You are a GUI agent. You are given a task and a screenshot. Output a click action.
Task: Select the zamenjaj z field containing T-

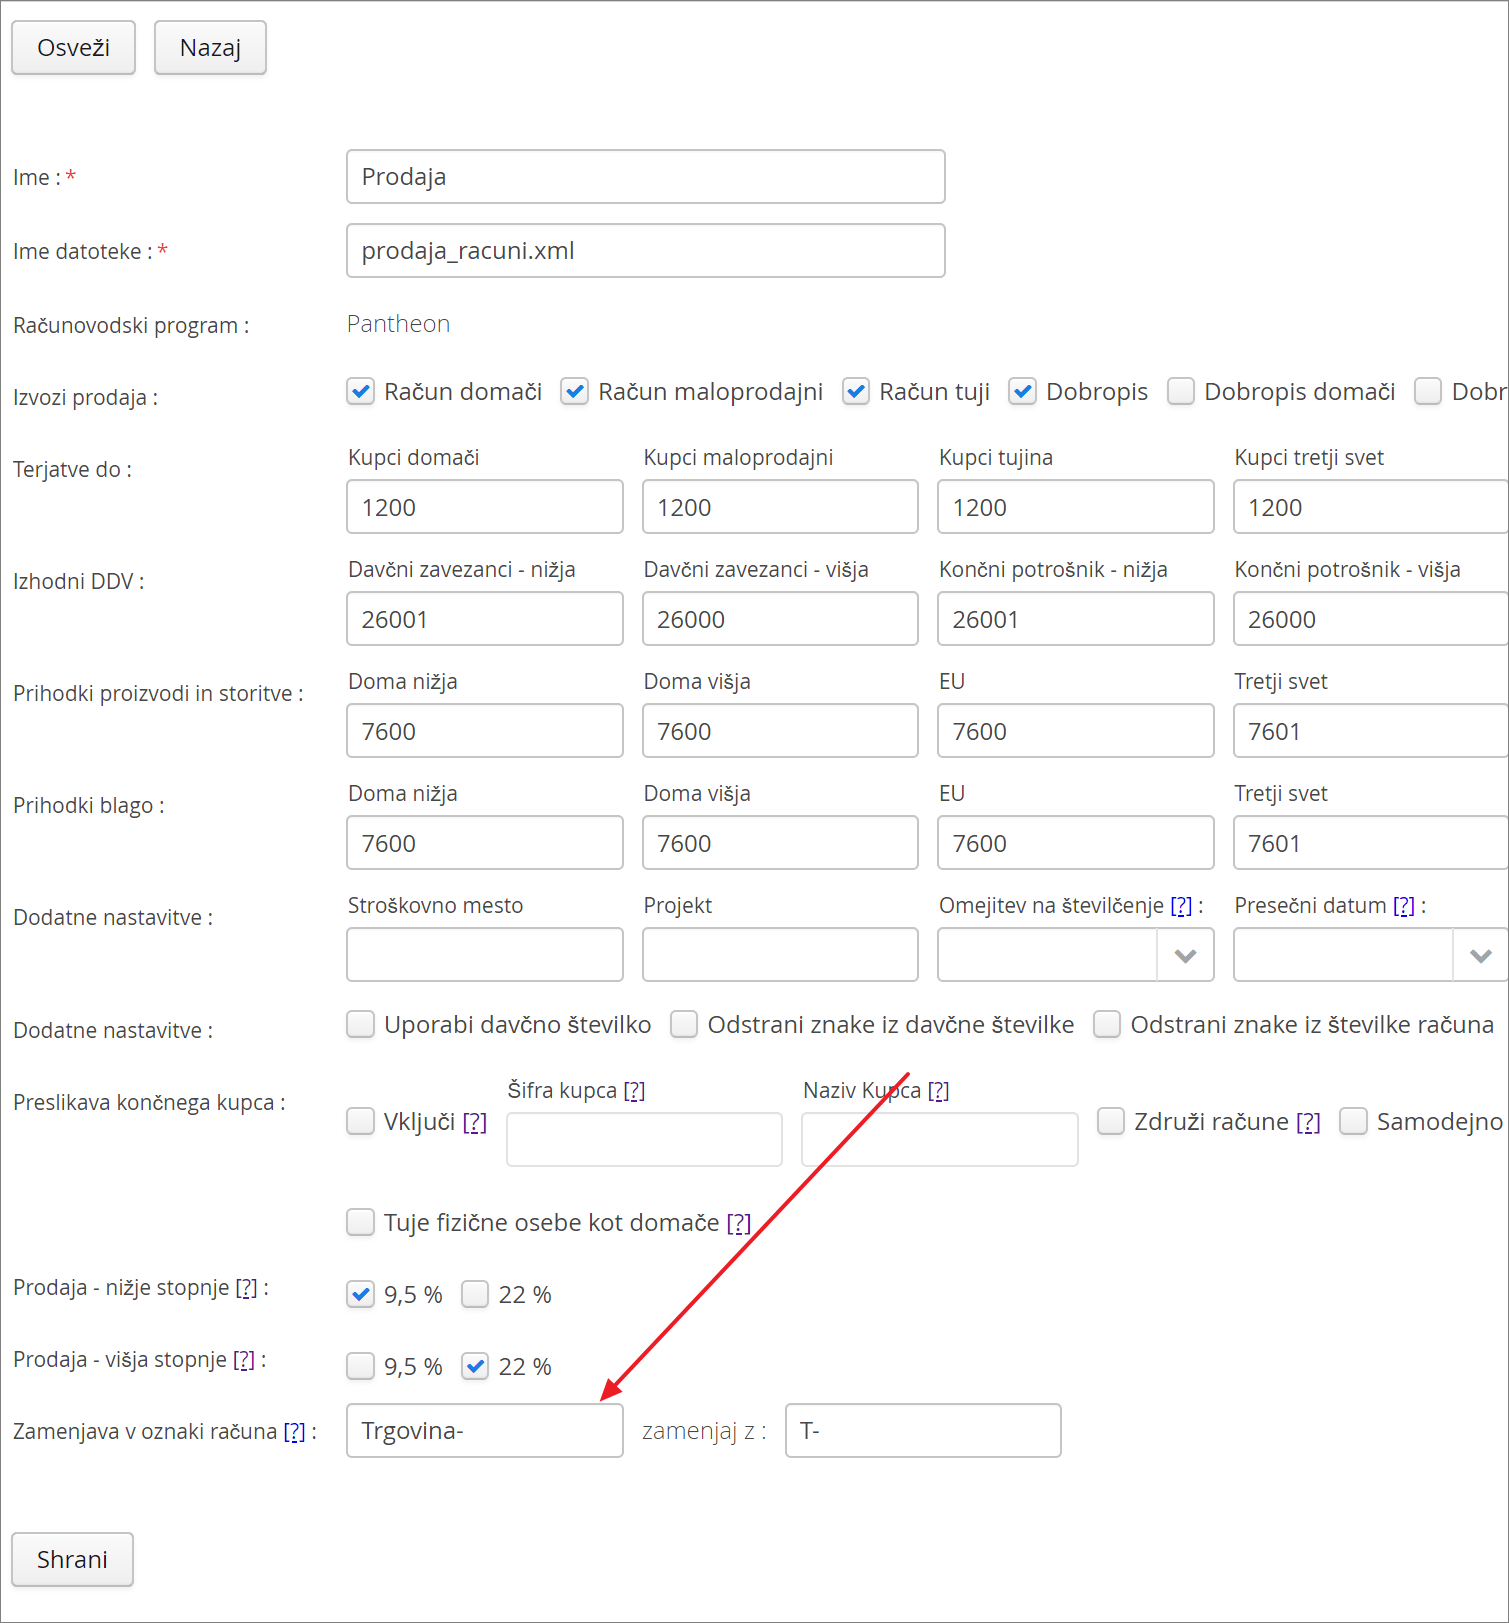click(x=923, y=1431)
